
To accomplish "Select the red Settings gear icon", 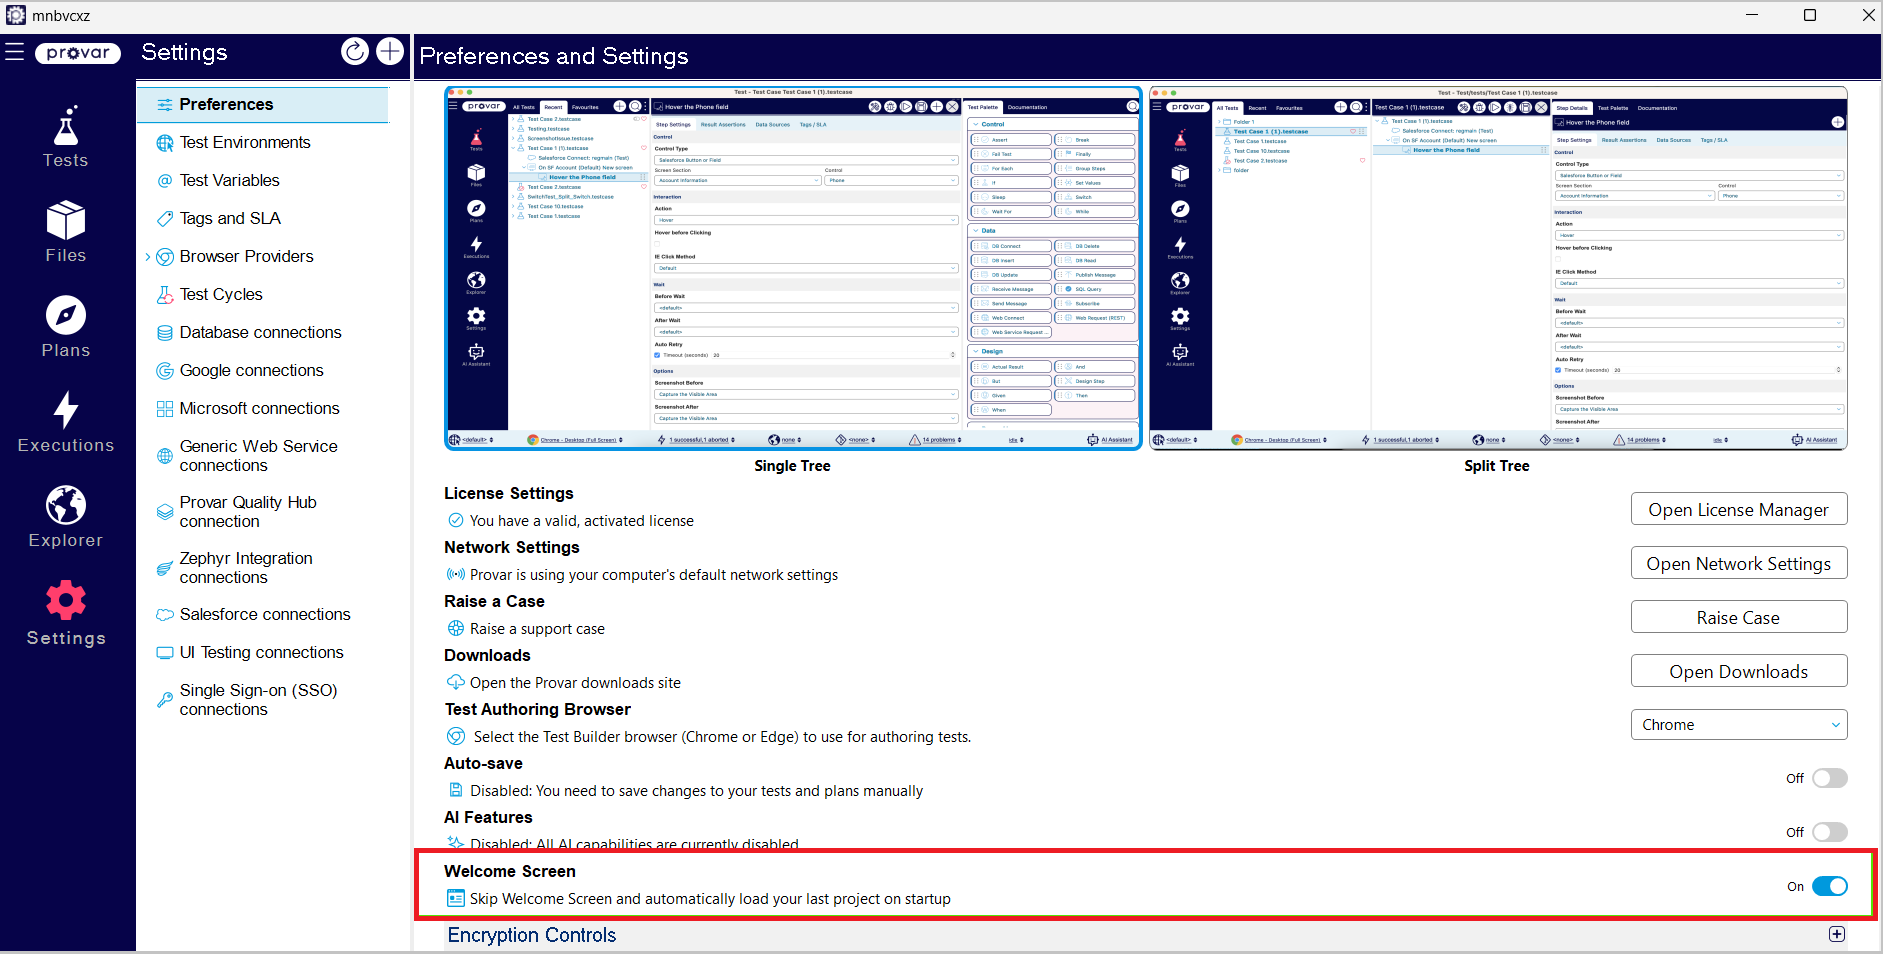I will coord(66,600).
